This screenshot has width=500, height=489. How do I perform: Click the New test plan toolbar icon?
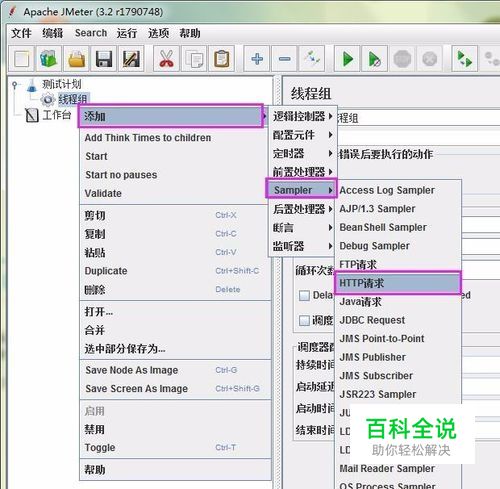pyautogui.click(x=22, y=59)
